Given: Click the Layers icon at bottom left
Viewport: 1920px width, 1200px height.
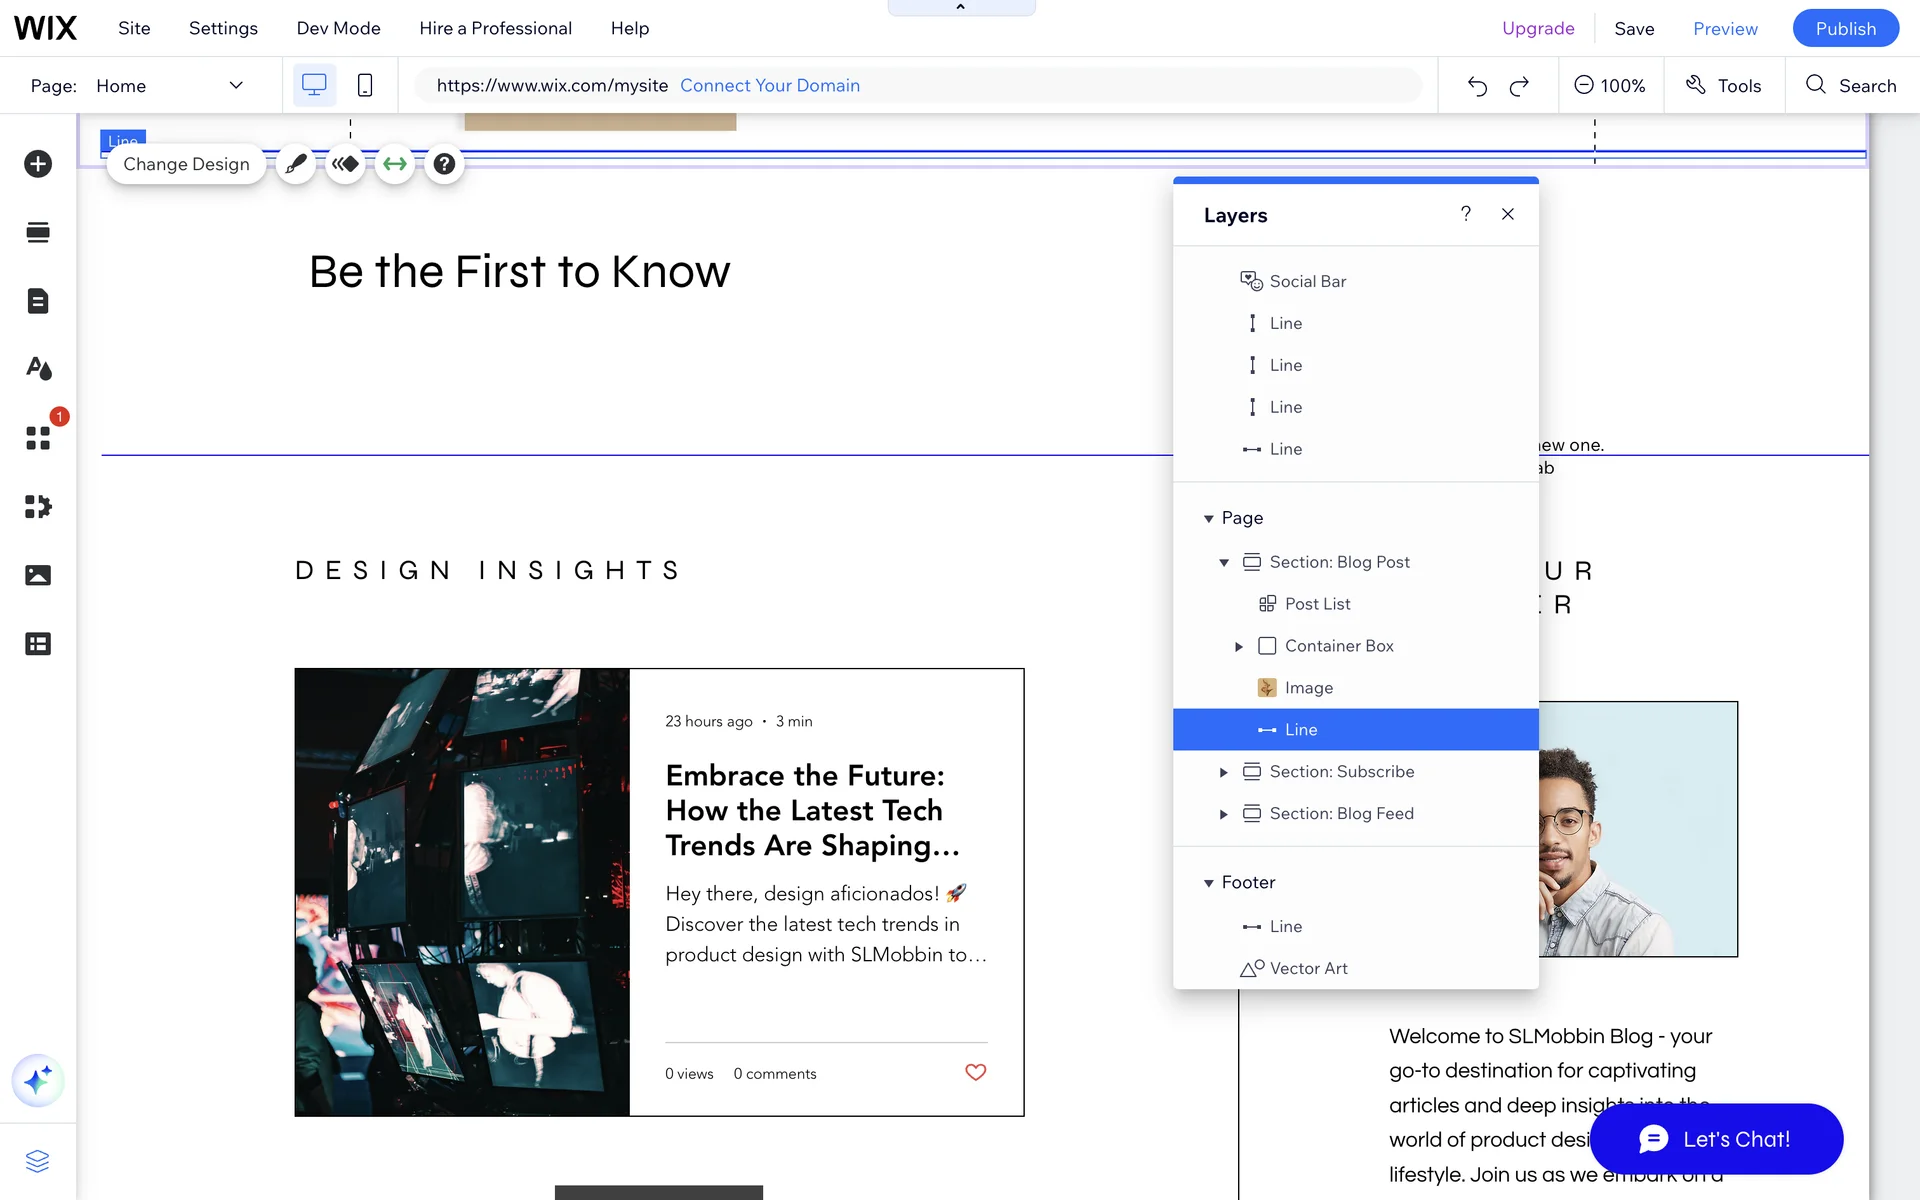Looking at the screenshot, I should tap(38, 1161).
